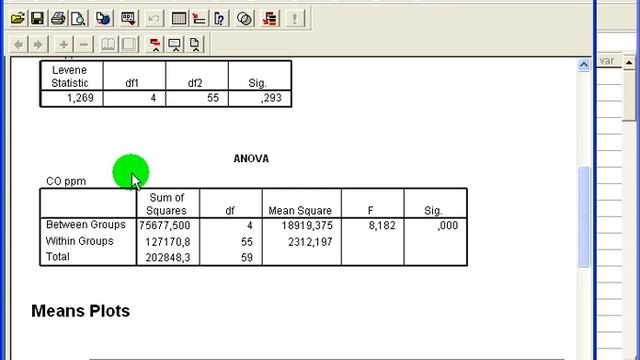Click the Insert Text page icon
The height and width of the screenshot is (360, 640).
195,44
